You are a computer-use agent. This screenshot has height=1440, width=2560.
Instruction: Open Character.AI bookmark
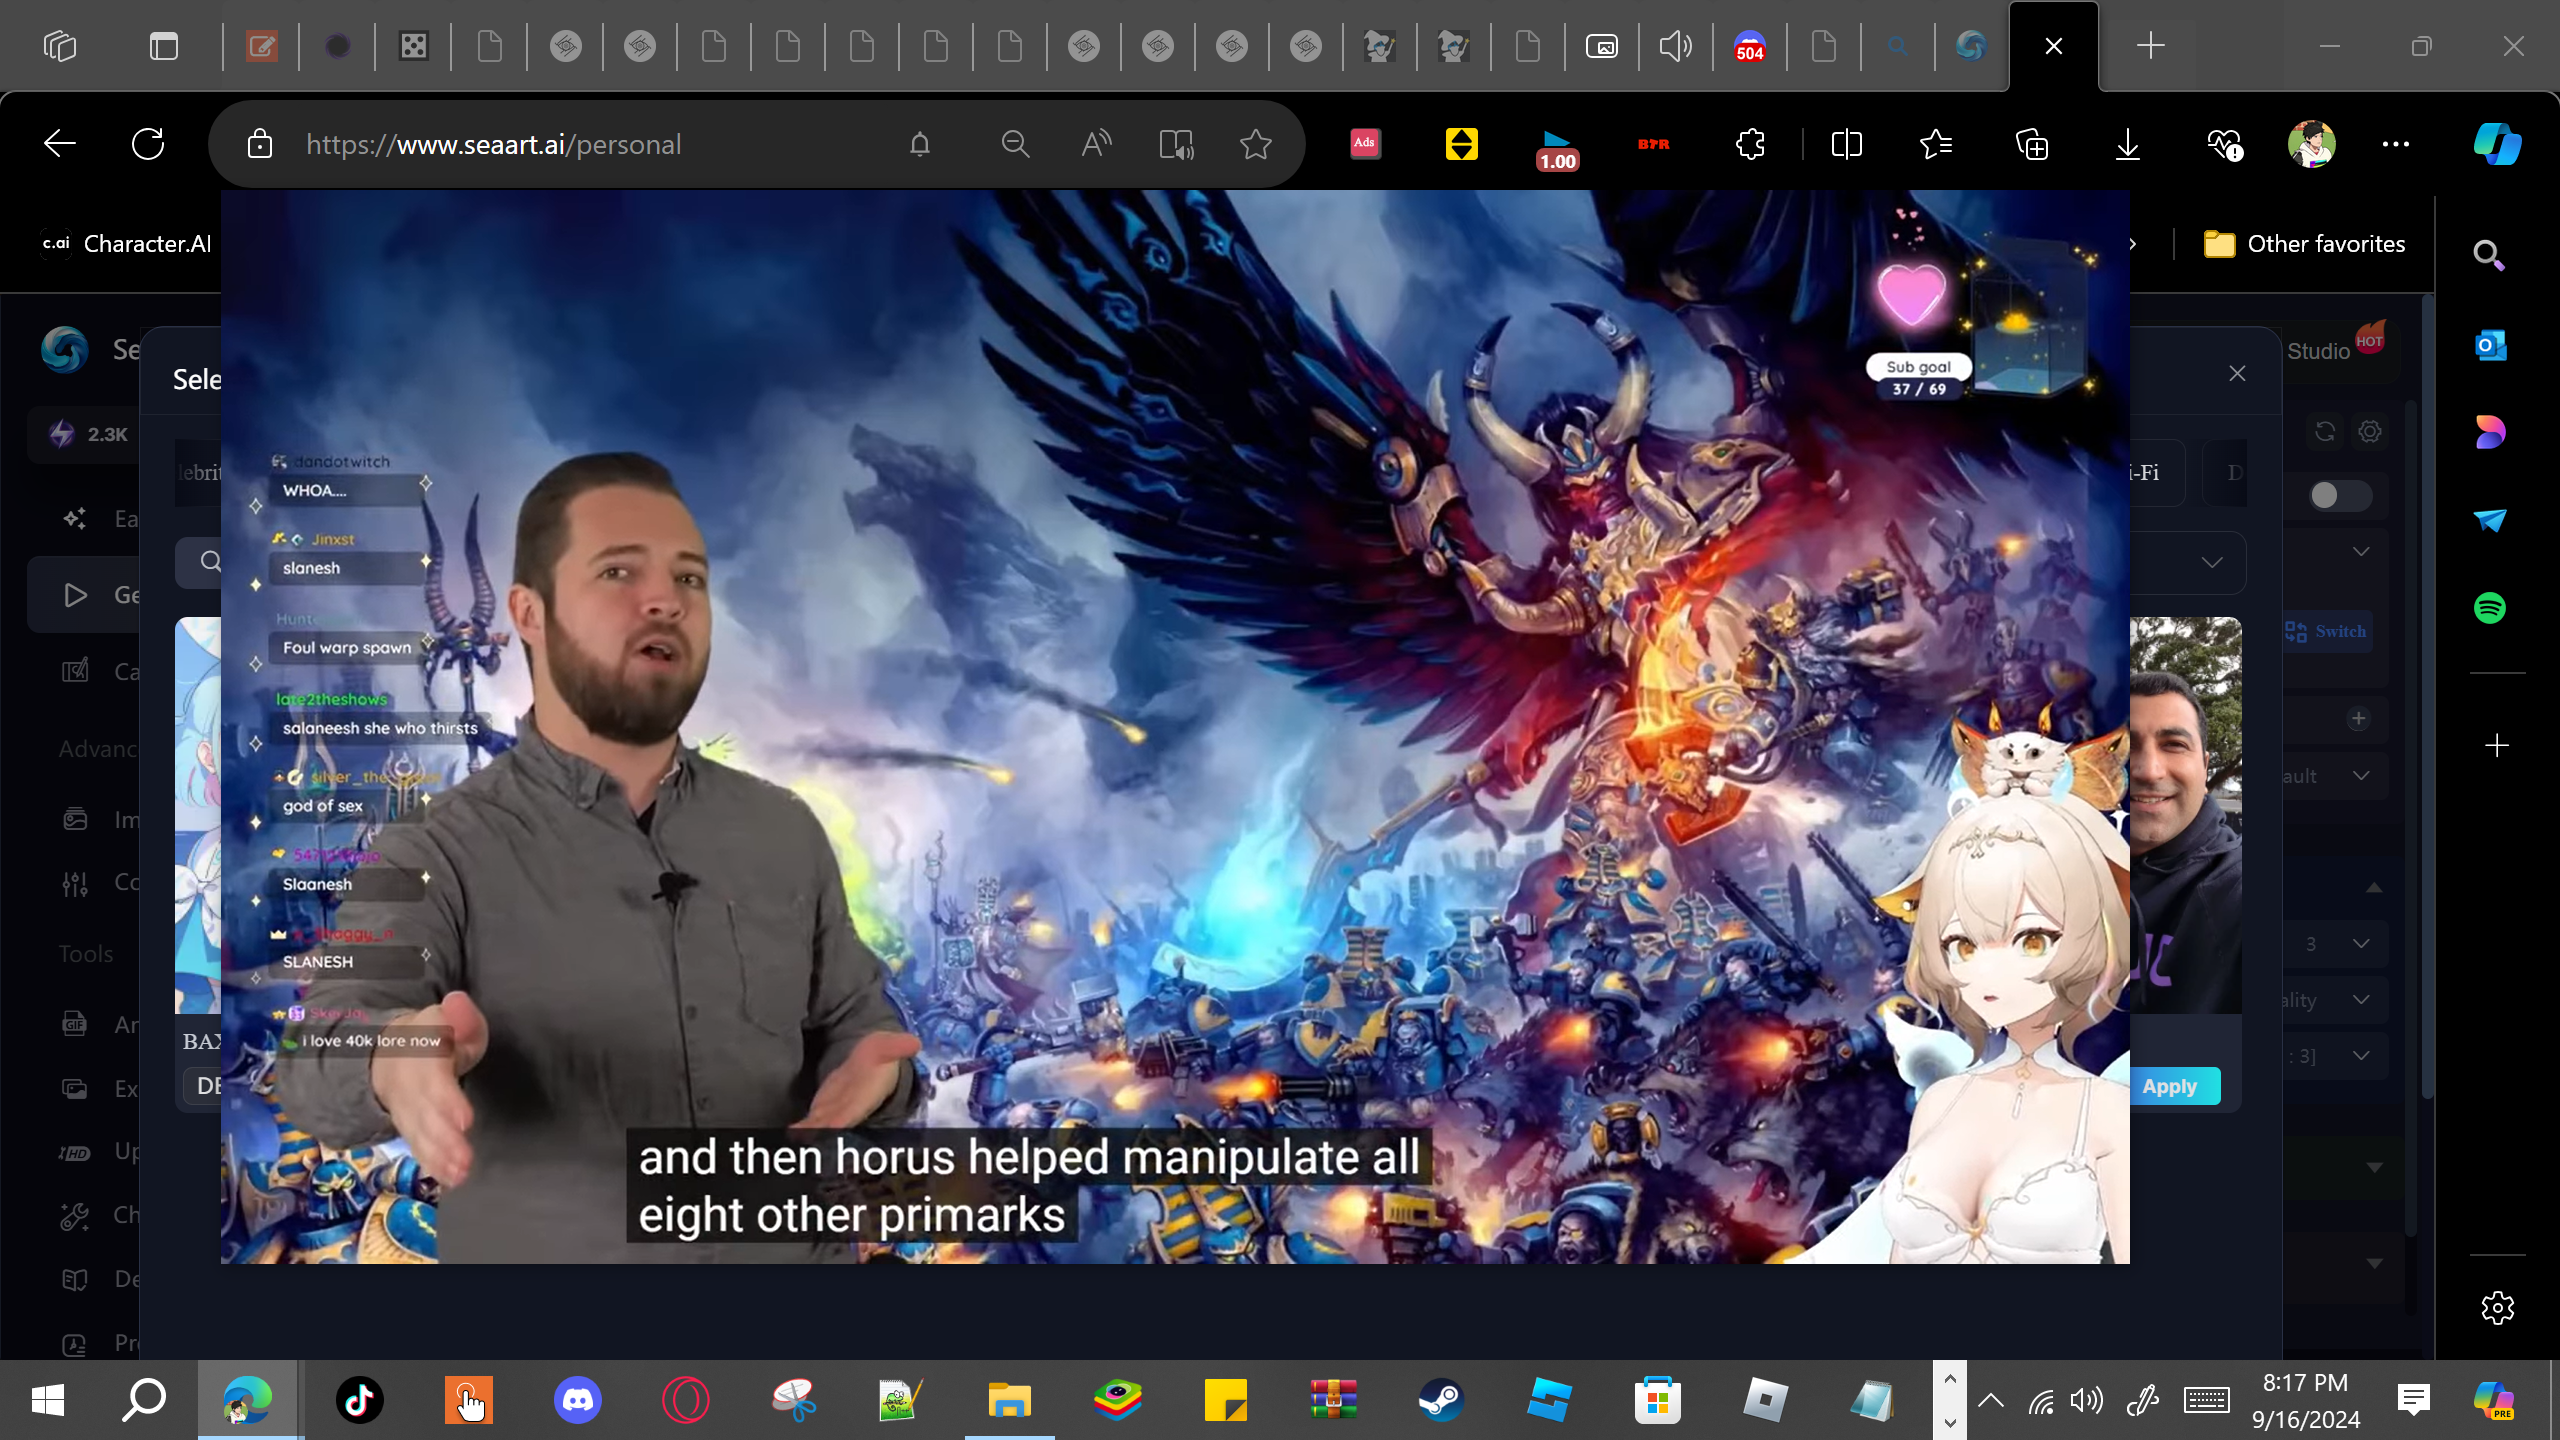[x=126, y=244]
